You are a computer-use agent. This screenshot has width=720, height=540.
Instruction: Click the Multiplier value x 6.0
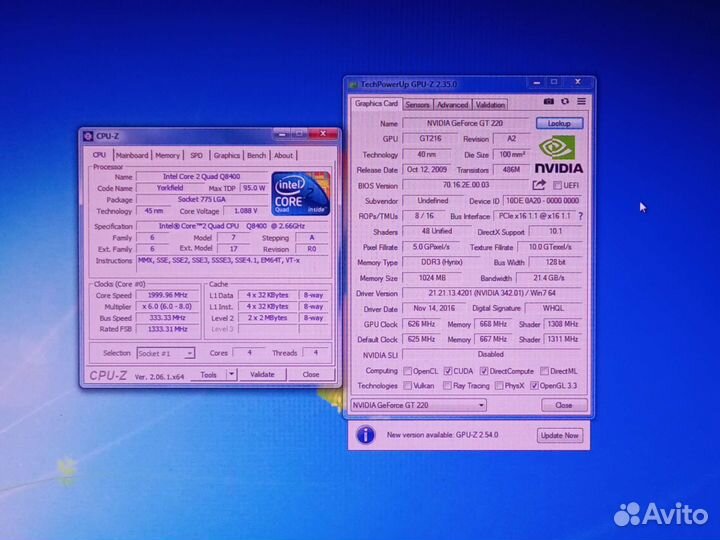(x=168, y=306)
